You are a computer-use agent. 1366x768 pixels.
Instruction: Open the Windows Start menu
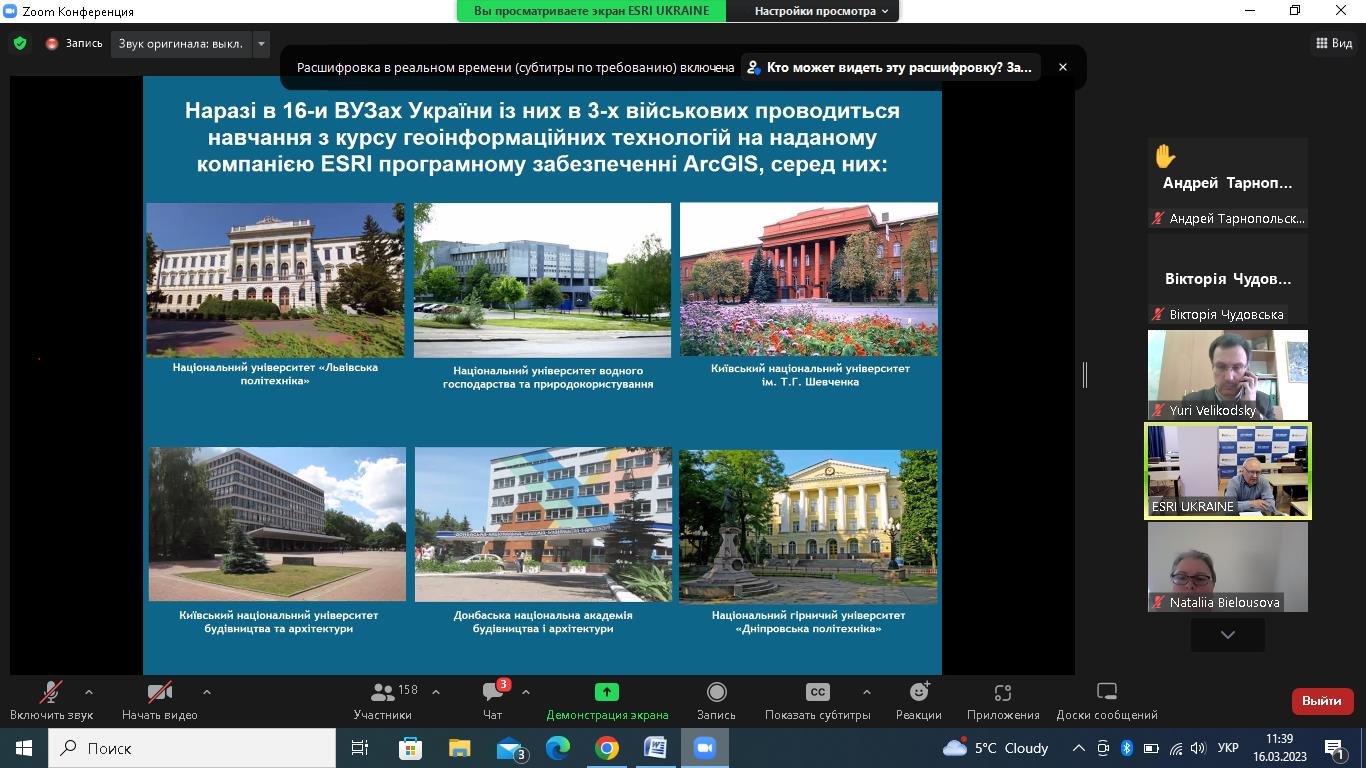tap(23, 748)
